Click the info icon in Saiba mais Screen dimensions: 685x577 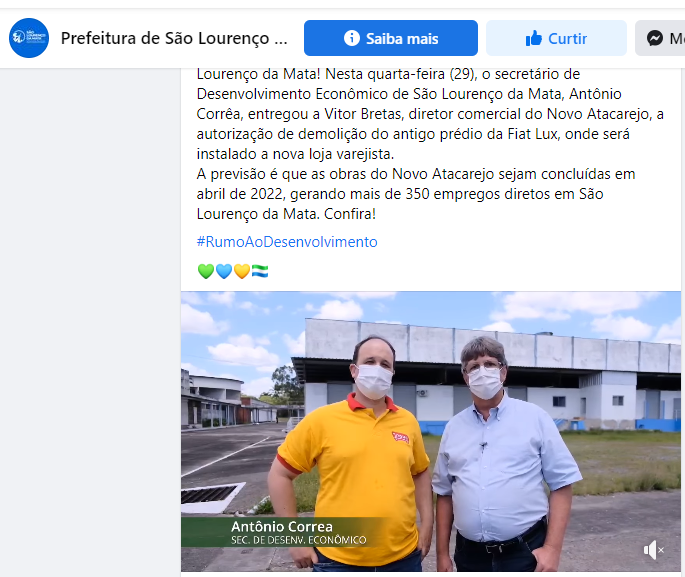point(352,38)
